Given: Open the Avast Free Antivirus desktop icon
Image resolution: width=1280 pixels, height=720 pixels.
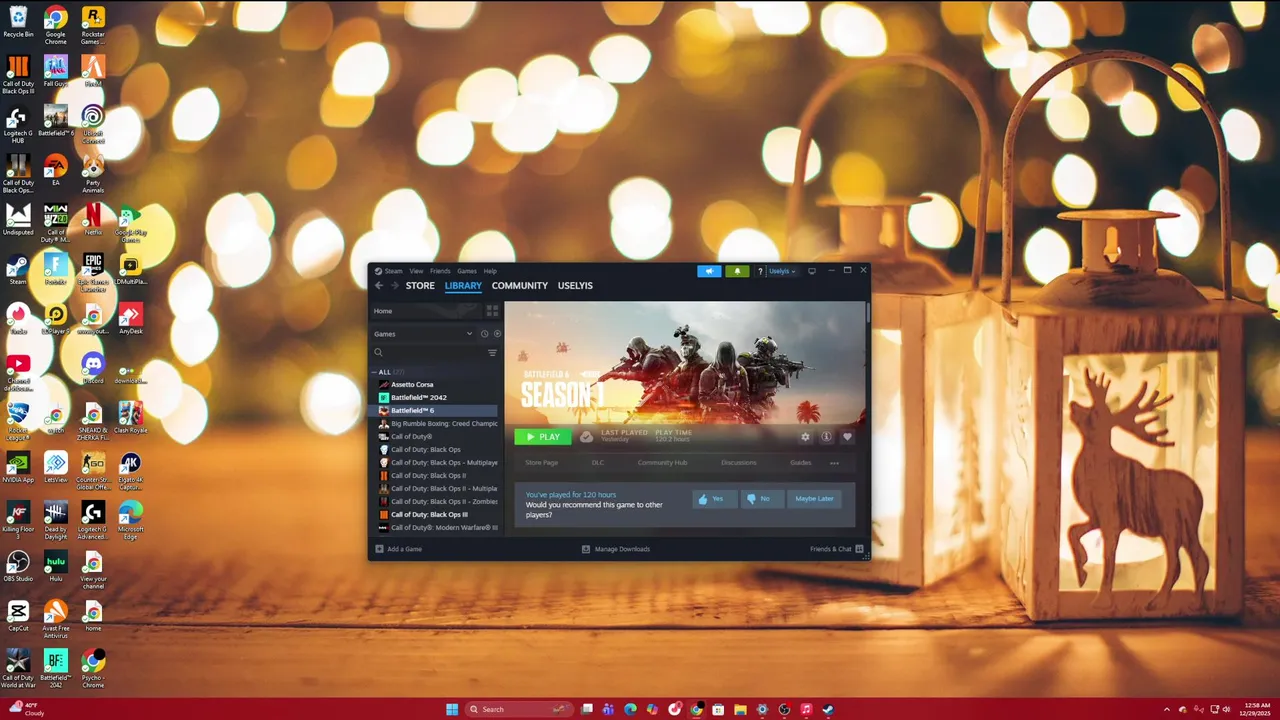Looking at the screenshot, I should (x=55, y=619).
